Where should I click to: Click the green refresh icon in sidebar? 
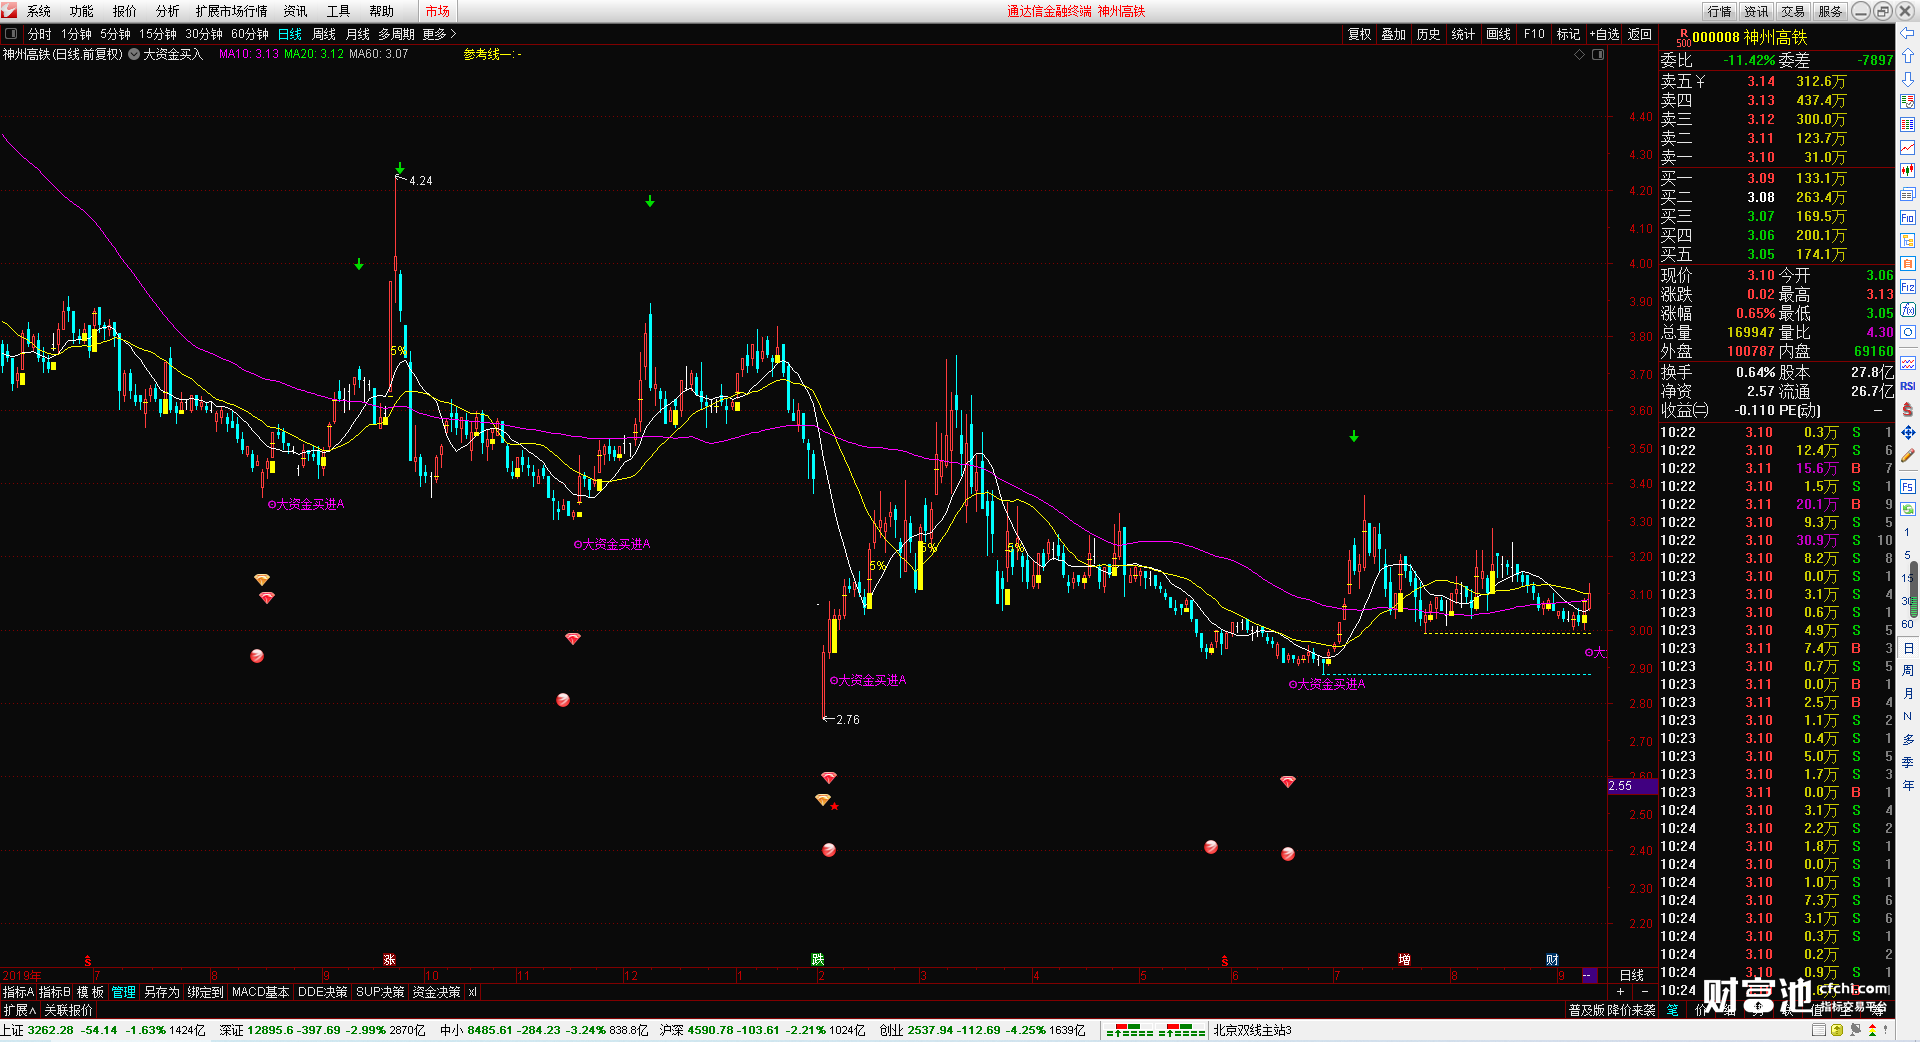pos(1907,510)
